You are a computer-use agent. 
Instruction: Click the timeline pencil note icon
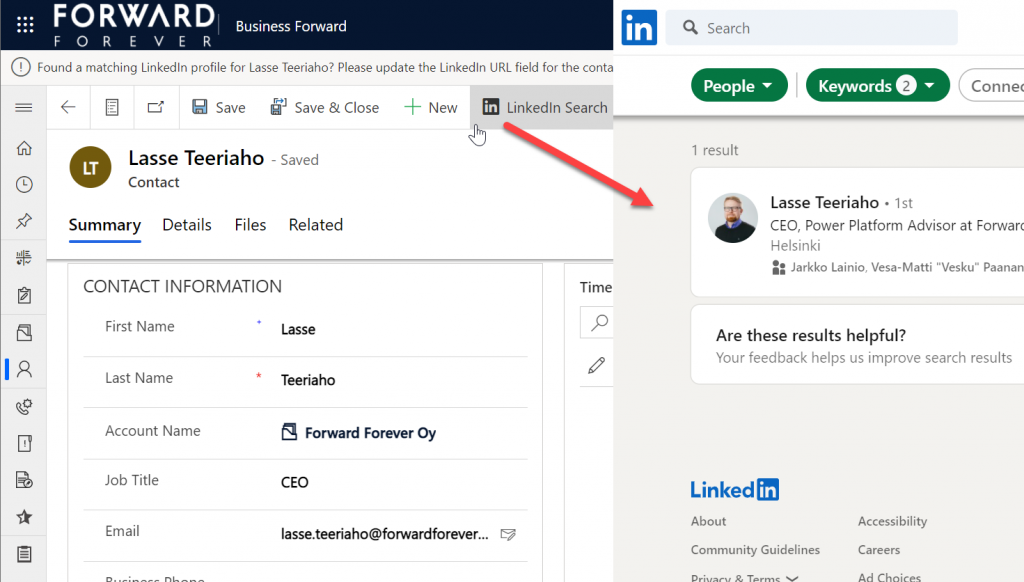[596, 365]
